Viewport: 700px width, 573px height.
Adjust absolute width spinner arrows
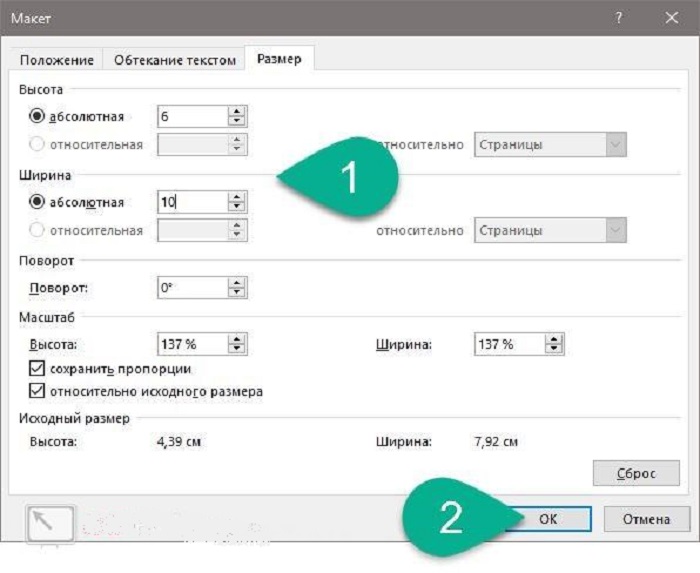click(236, 202)
